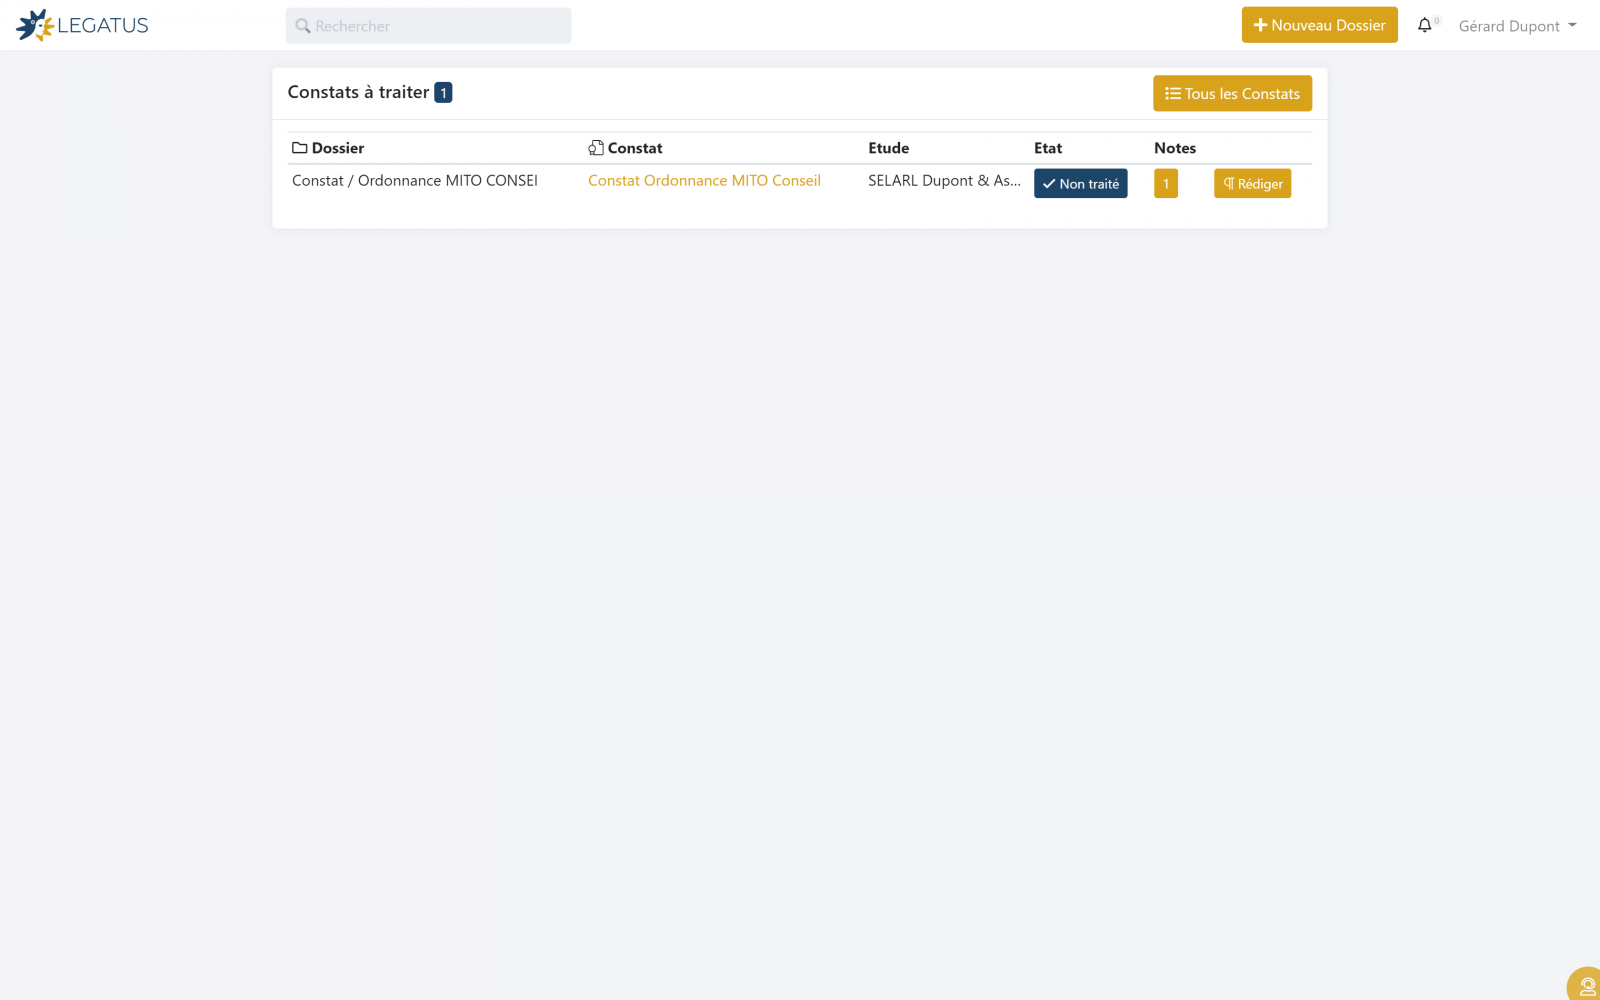Open Constat Ordonnance MITO Conseil link
This screenshot has width=1600, height=1000.
tap(704, 180)
